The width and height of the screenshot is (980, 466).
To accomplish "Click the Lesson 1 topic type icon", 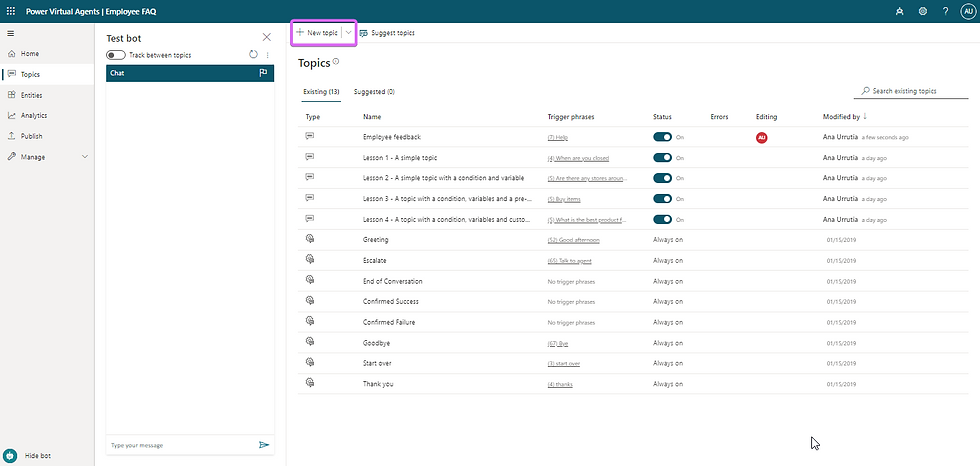I will coord(309,156).
